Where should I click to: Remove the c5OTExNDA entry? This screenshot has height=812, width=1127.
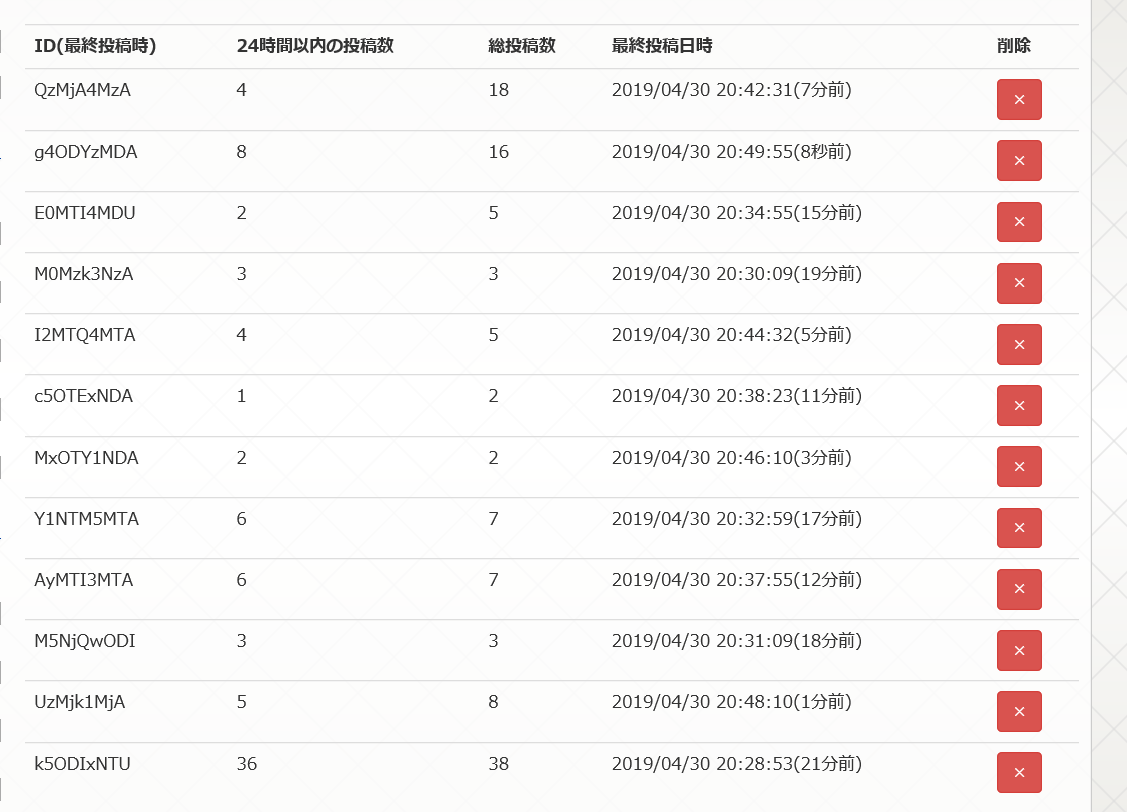tap(1019, 405)
